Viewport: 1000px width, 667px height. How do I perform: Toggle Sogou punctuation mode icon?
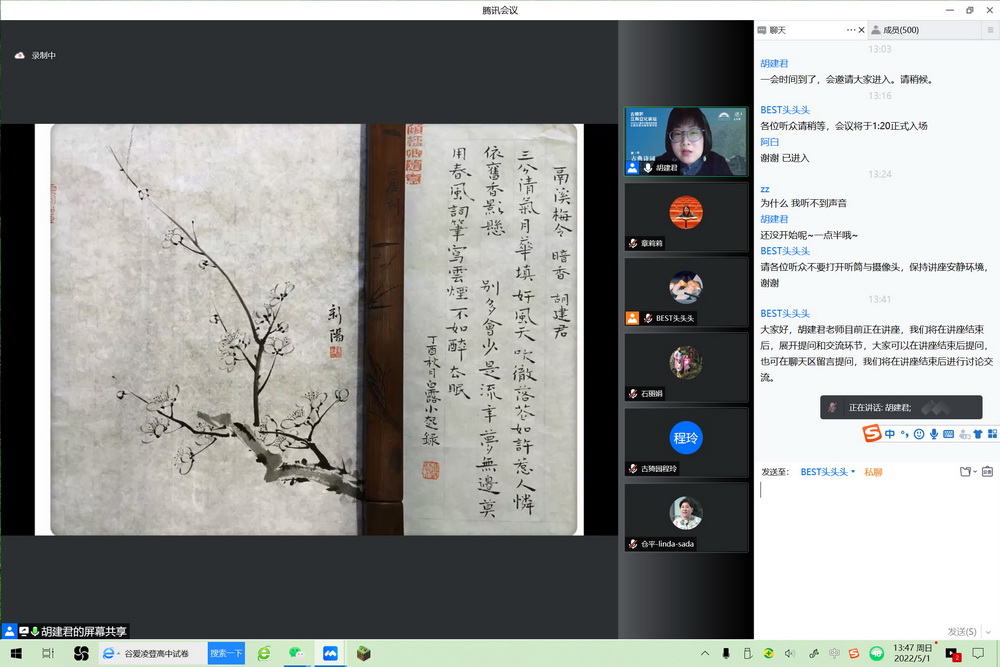(904, 434)
